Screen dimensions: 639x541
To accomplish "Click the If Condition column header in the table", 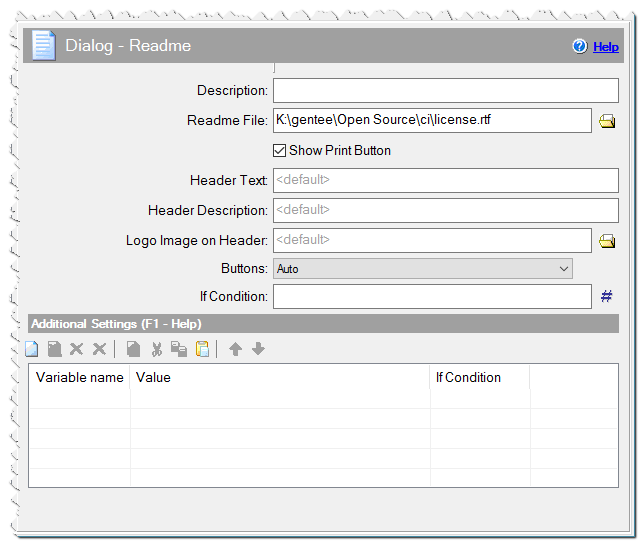I will [480, 378].
